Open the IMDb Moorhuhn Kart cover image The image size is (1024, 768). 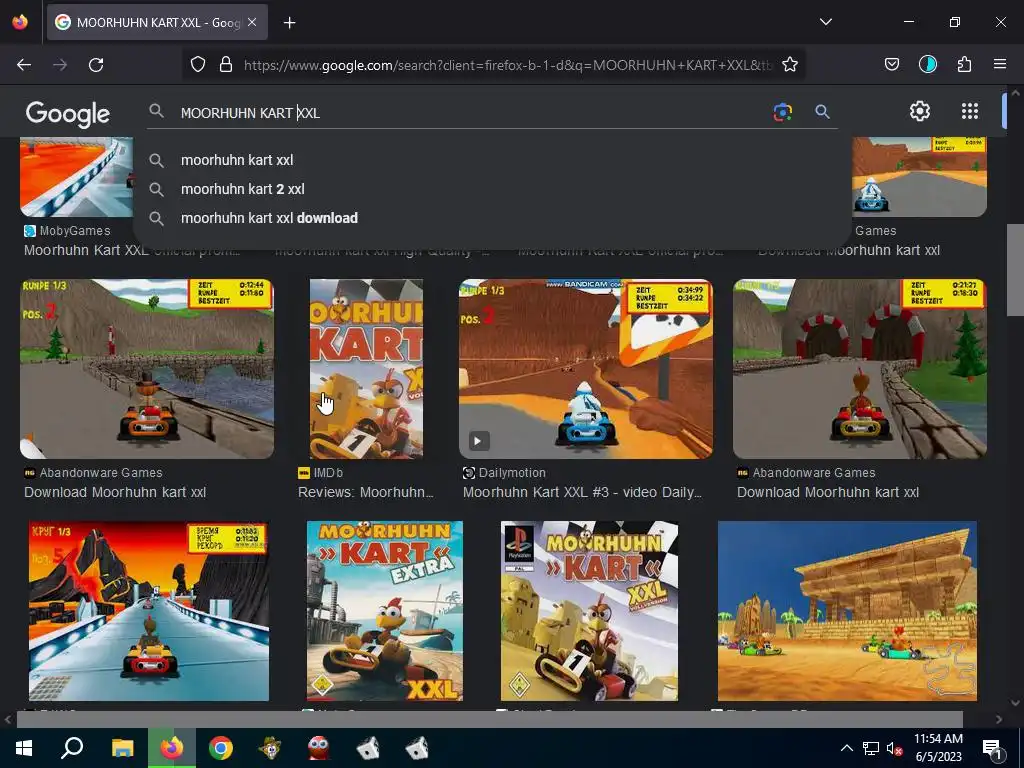366,369
